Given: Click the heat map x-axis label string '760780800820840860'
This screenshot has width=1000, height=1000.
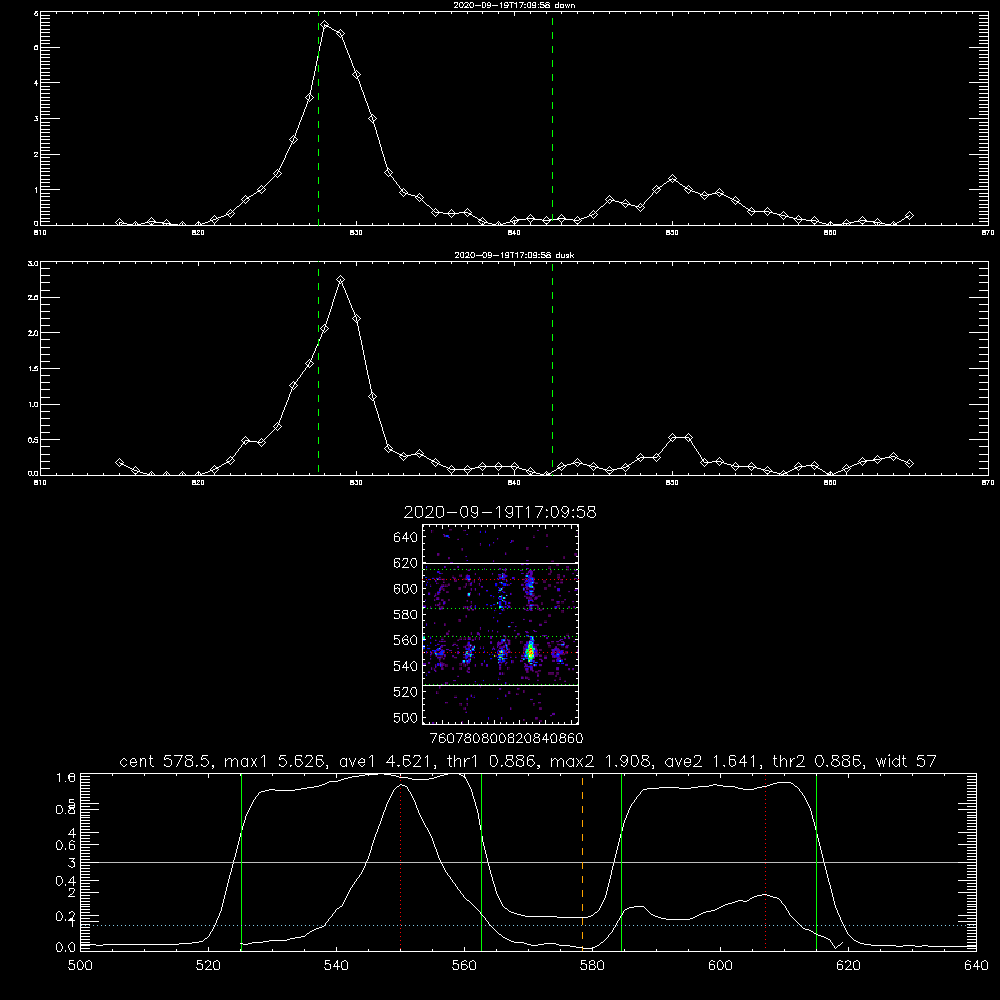Looking at the screenshot, I should [x=506, y=739].
